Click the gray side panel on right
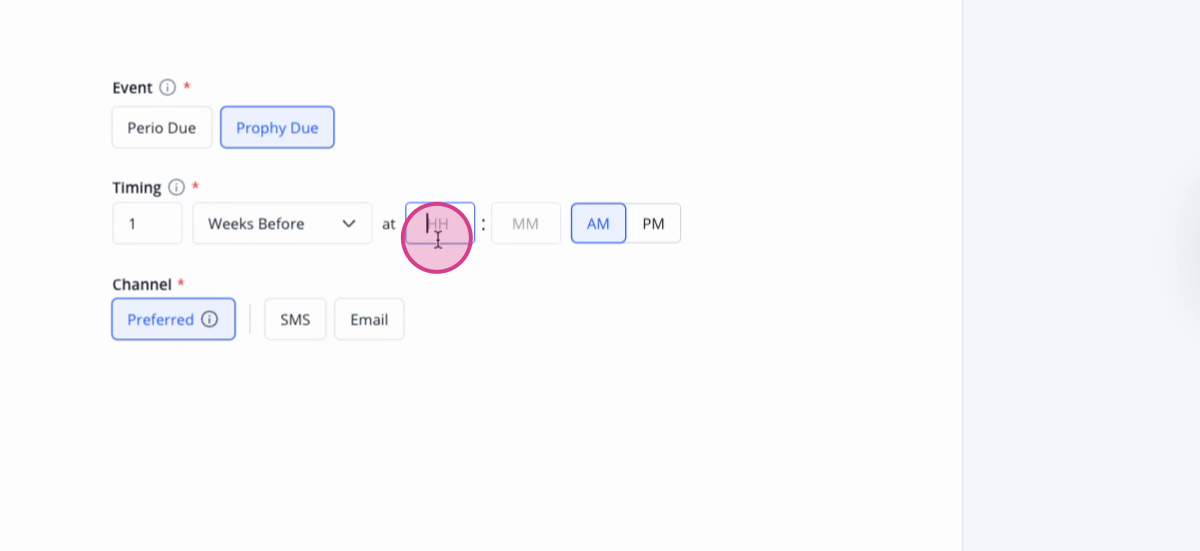The height and width of the screenshot is (551, 1200). coord(1081,275)
